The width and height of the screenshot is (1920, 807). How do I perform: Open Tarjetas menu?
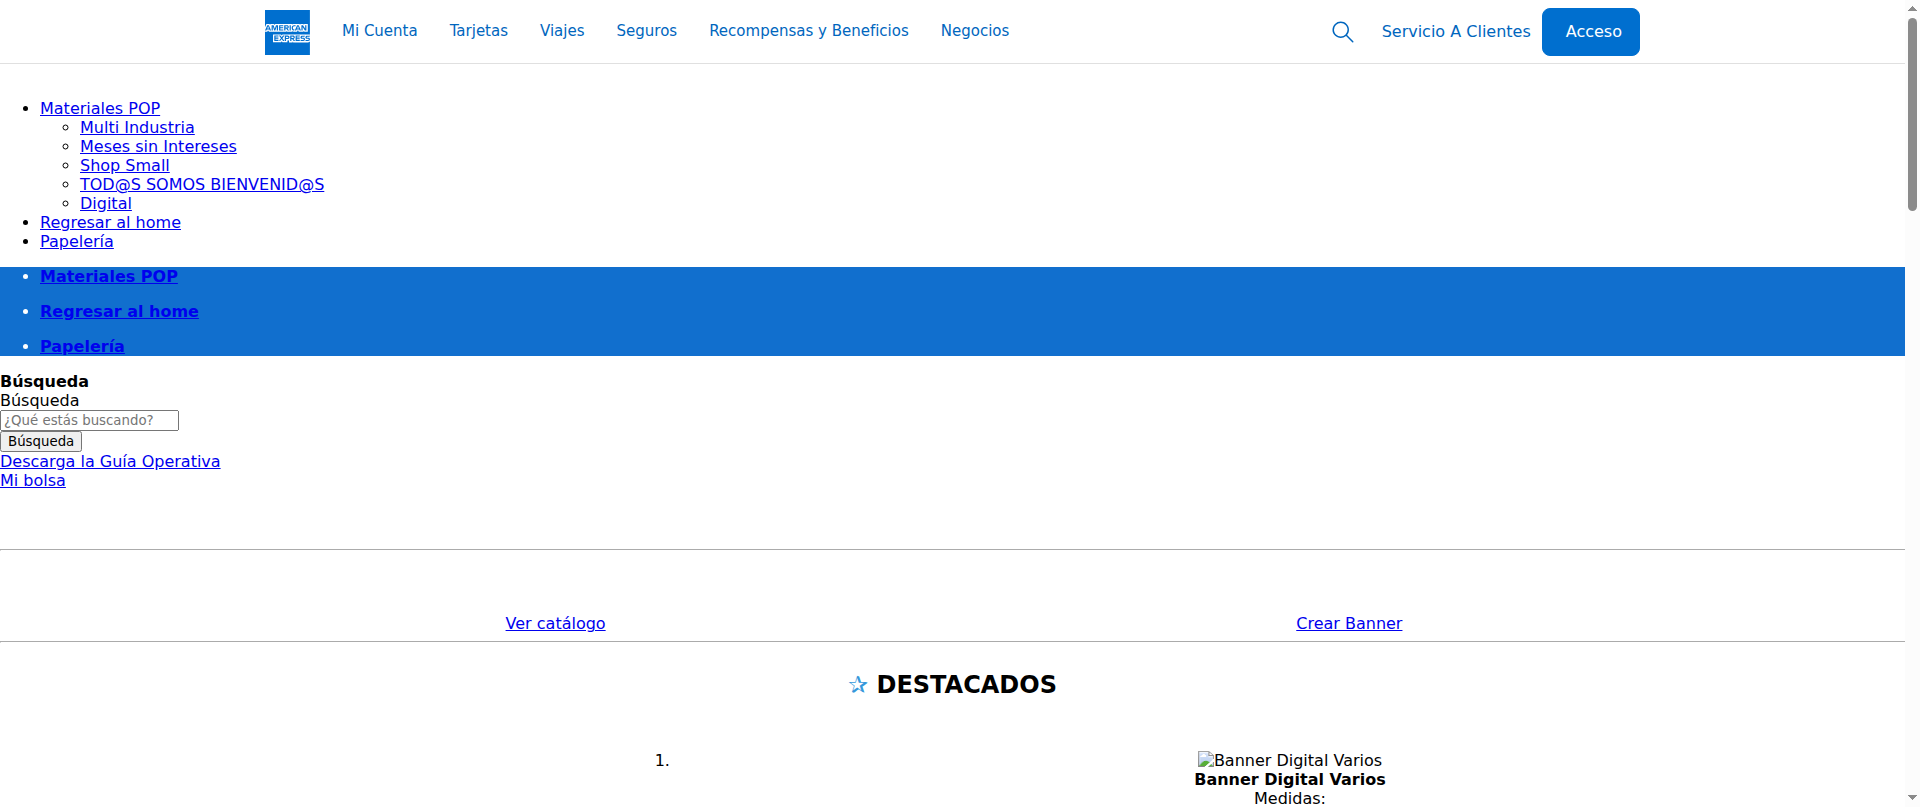click(479, 31)
